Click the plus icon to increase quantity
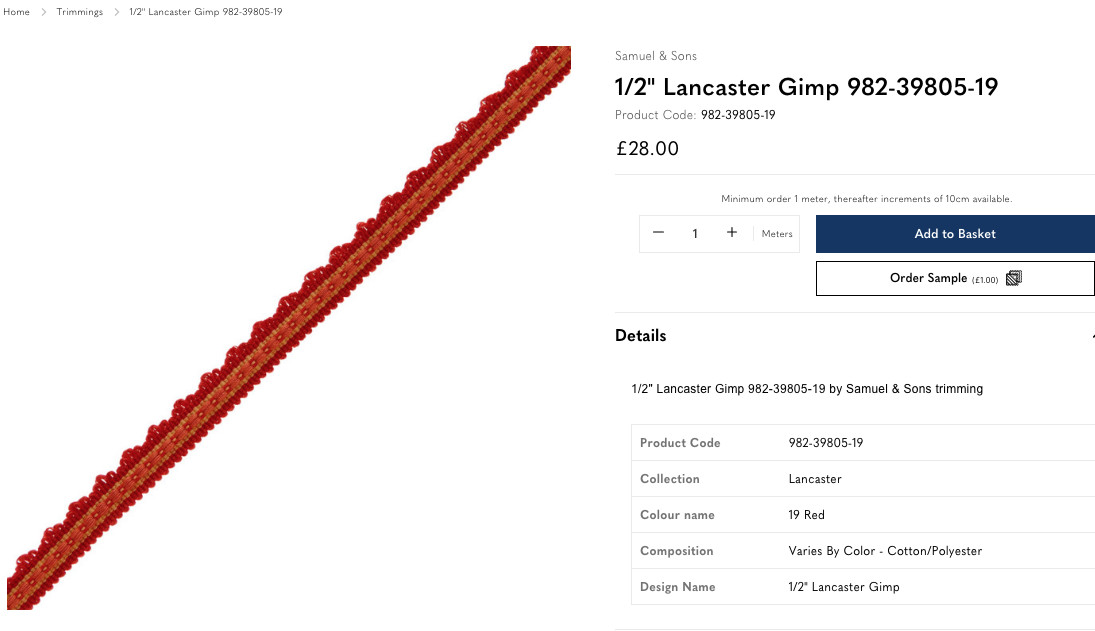 tap(731, 232)
